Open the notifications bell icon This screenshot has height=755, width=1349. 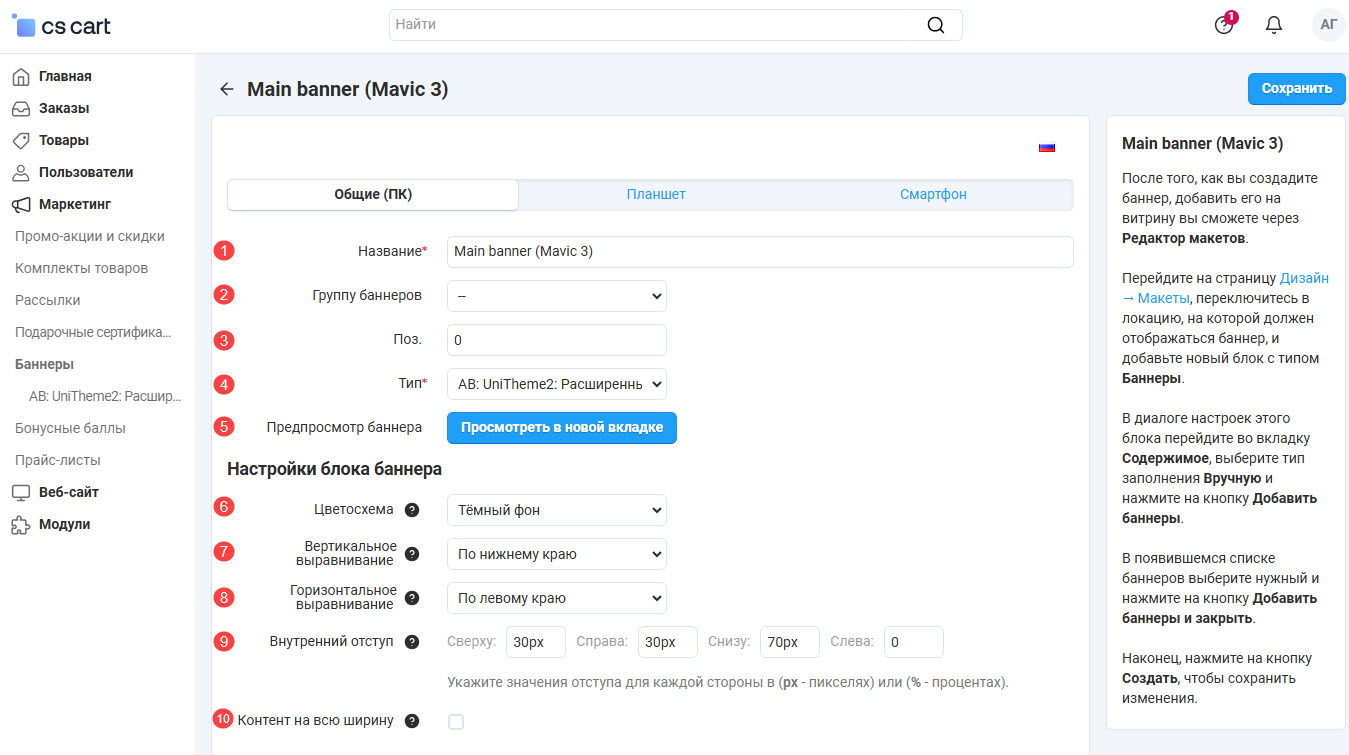pyautogui.click(x=1273, y=25)
